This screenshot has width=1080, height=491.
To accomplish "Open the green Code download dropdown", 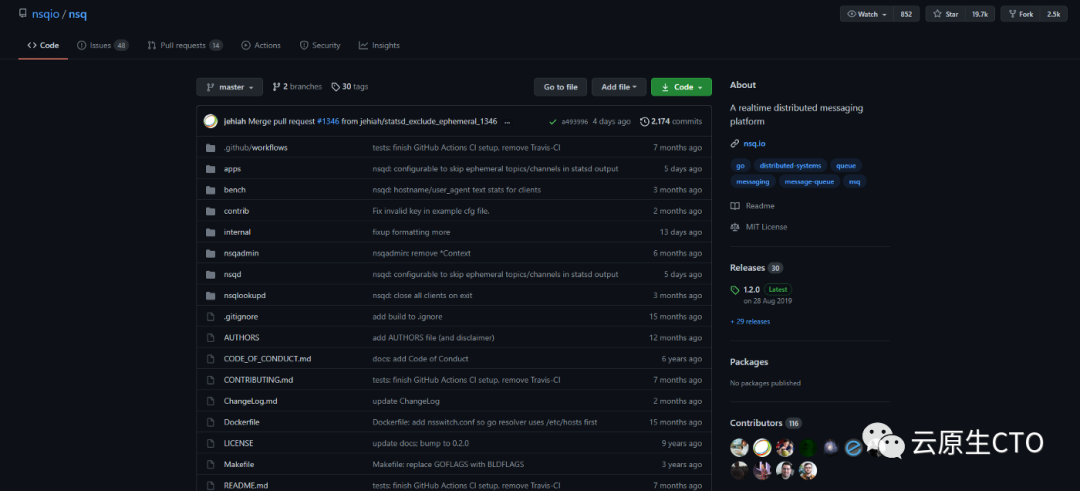I will (x=681, y=87).
